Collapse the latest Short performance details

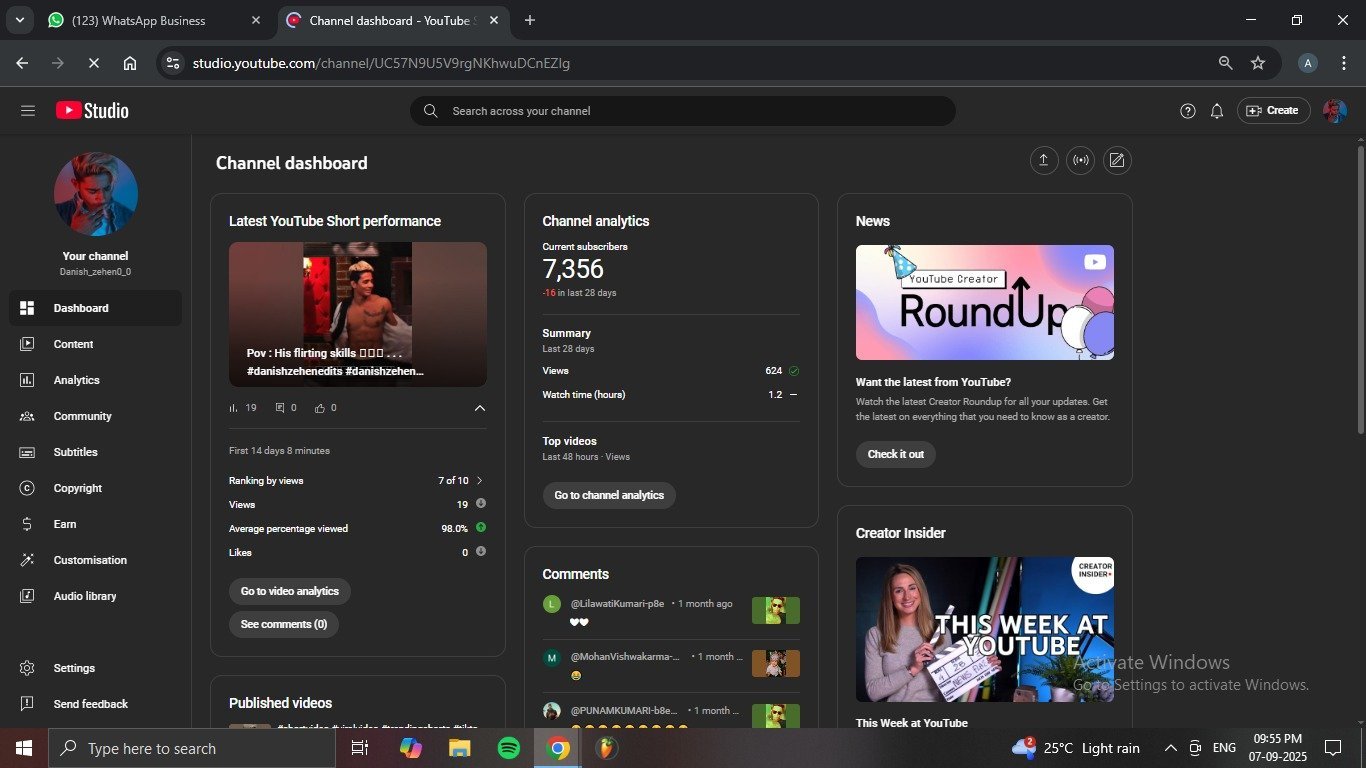click(x=480, y=408)
